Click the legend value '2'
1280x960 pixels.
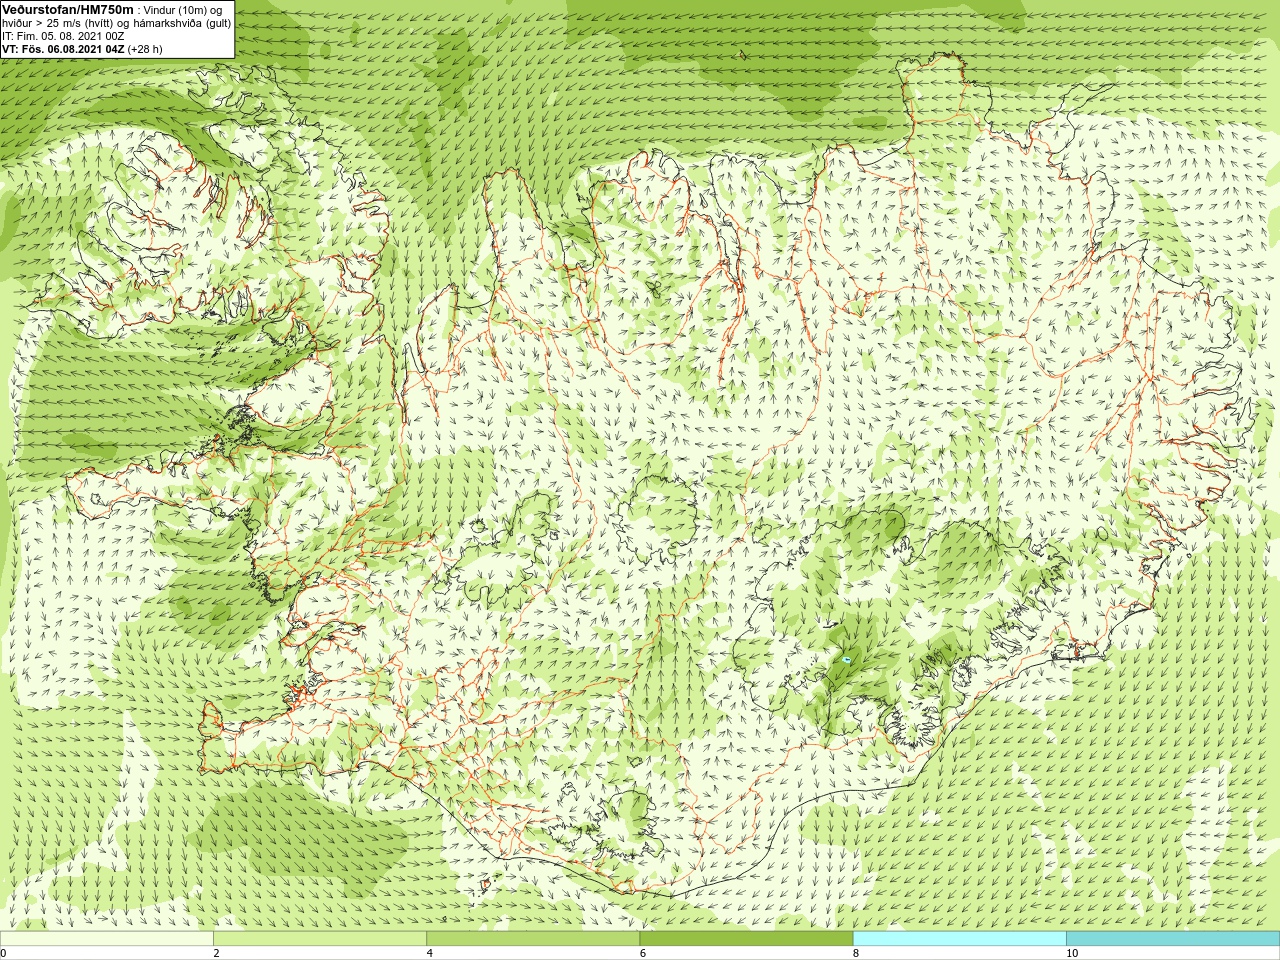click(216, 953)
